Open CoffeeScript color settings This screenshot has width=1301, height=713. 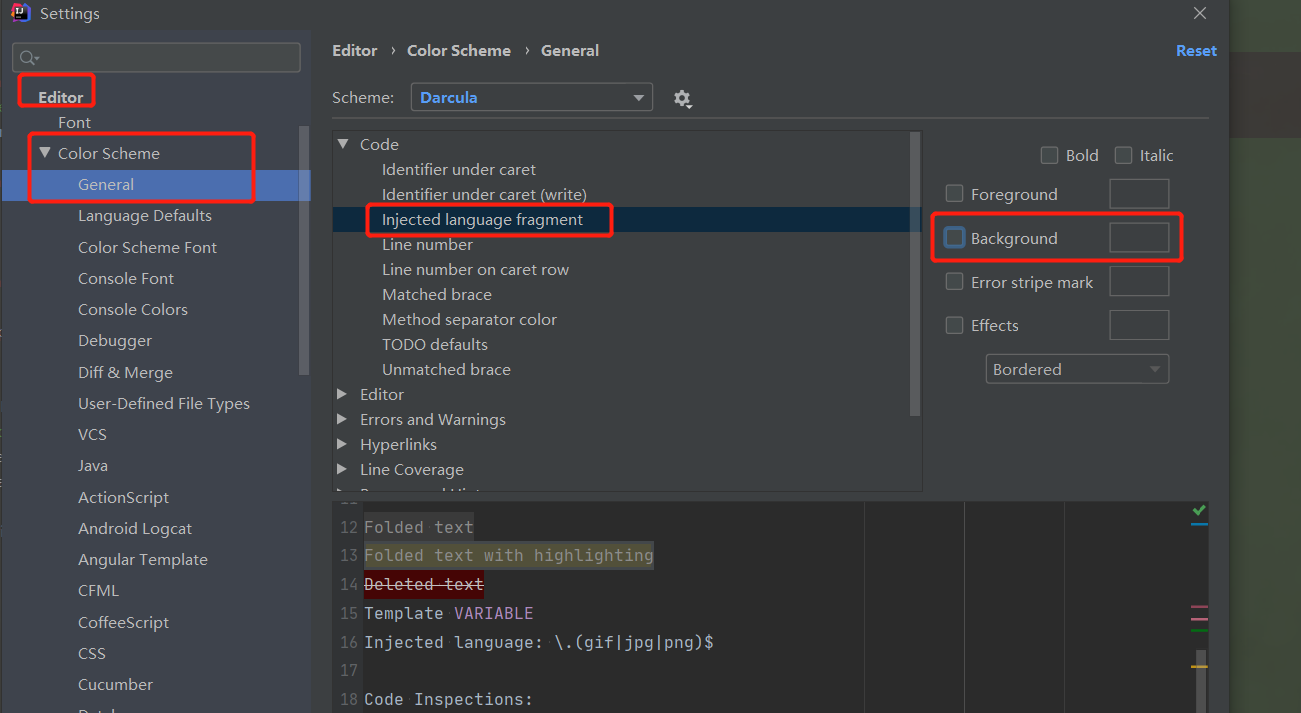click(x=123, y=622)
